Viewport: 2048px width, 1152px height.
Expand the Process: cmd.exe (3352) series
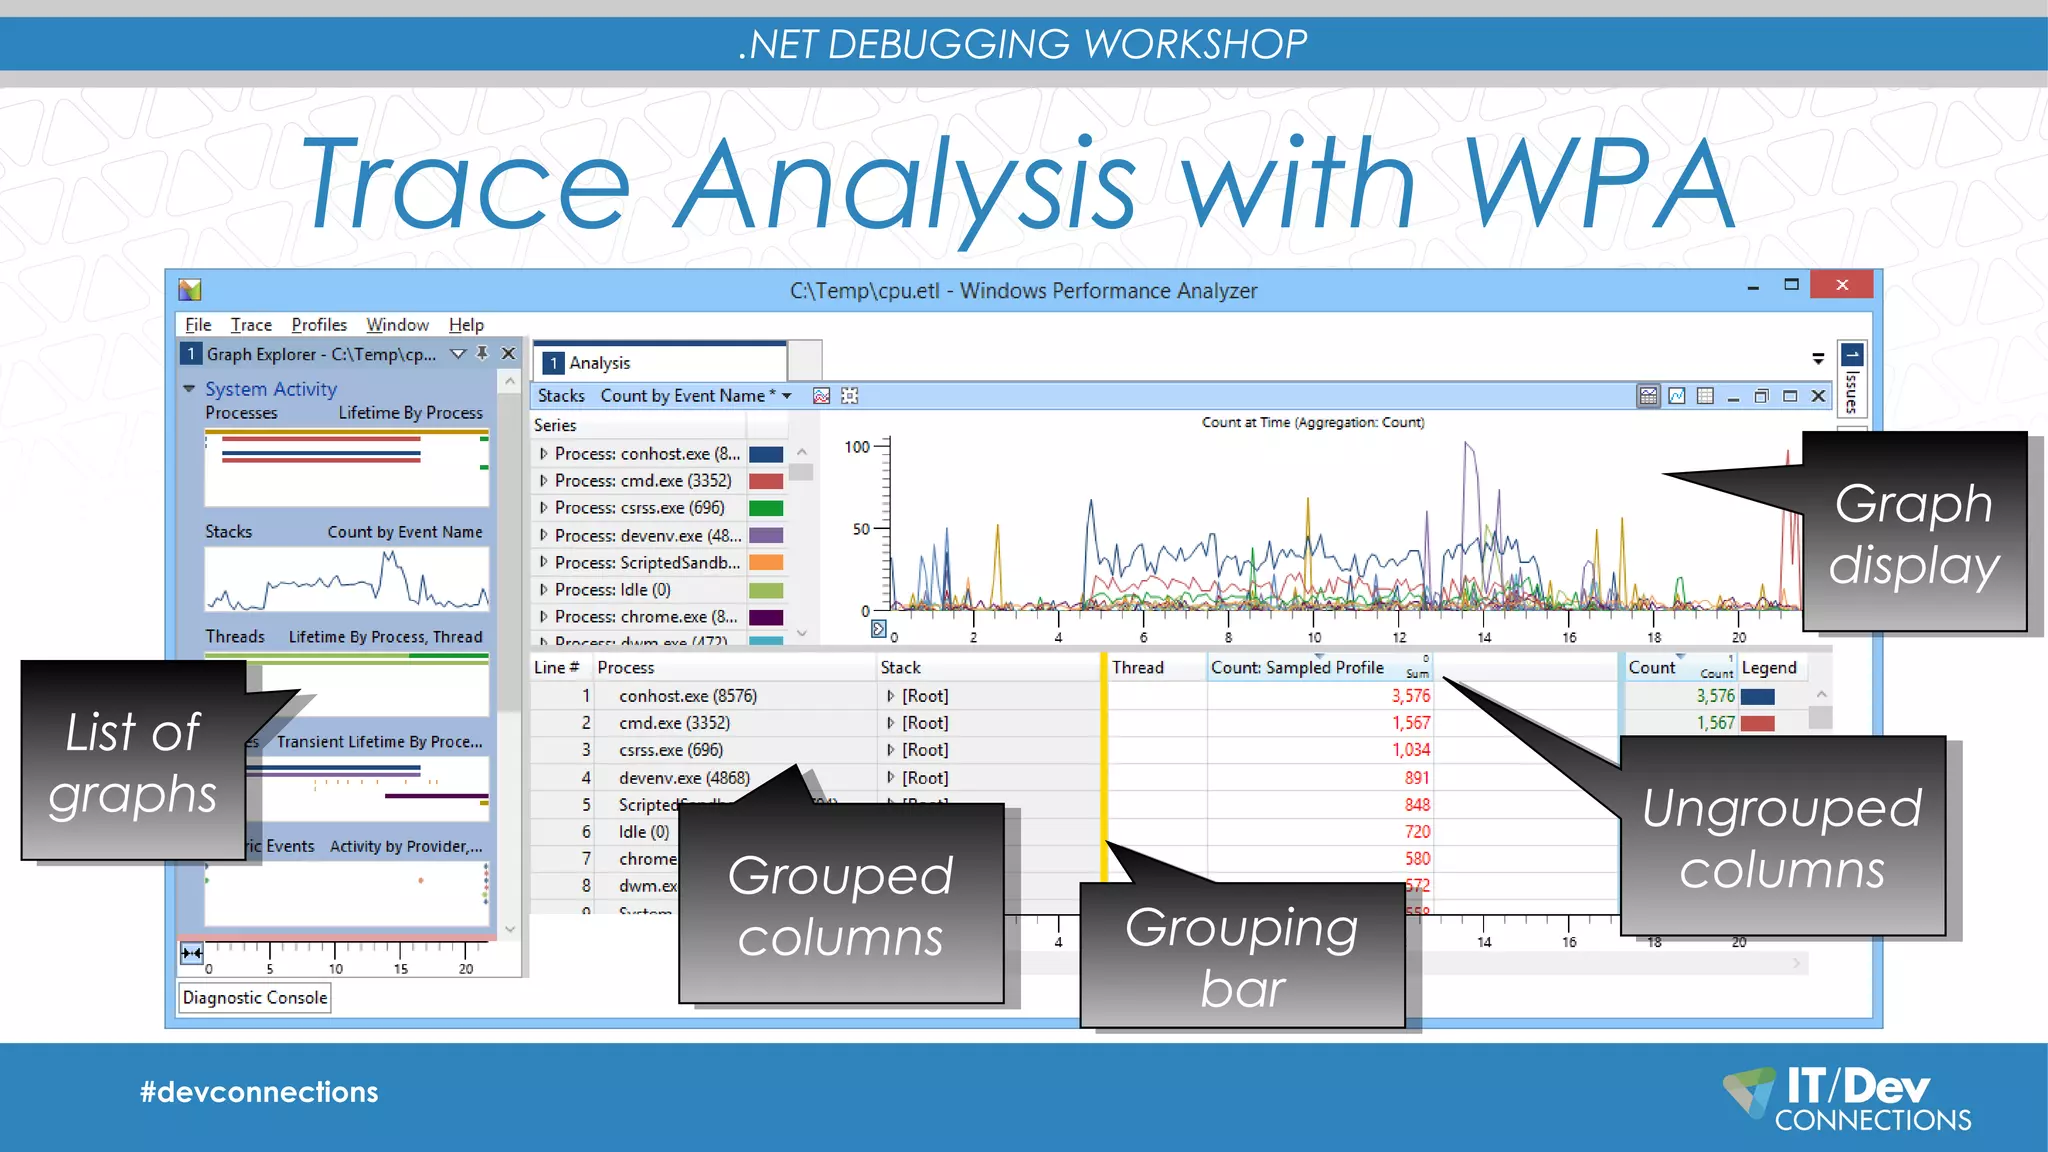543,480
